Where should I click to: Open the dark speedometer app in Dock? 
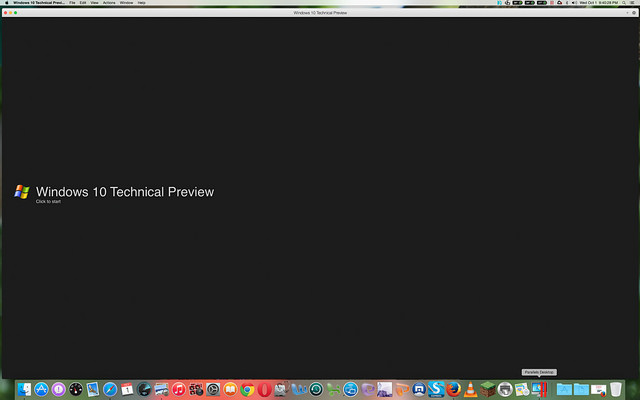pyautogui.click(x=144, y=389)
